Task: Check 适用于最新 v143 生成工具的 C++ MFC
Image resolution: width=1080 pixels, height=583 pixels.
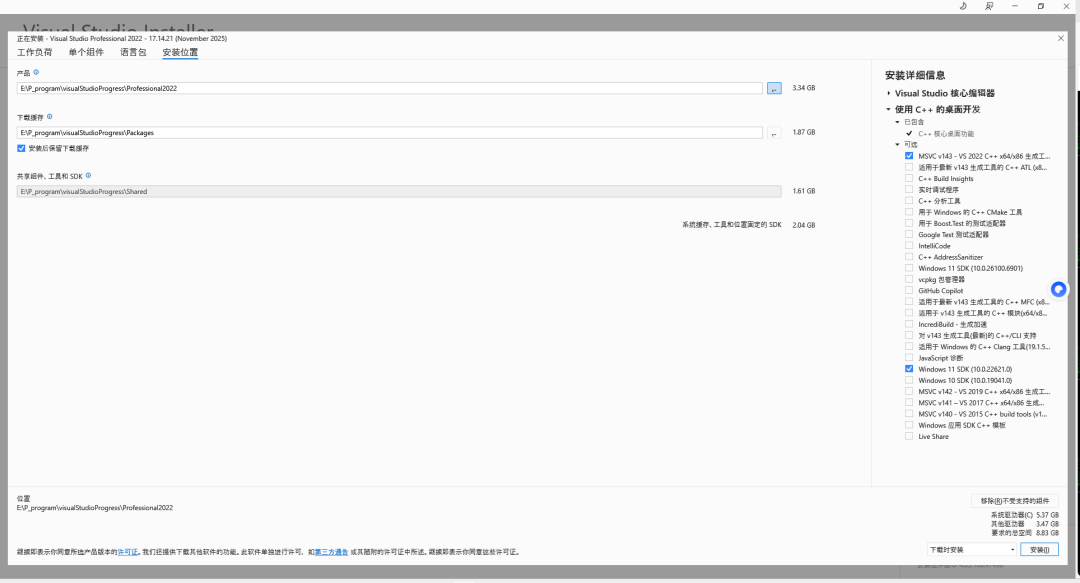Action: pyautogui.click(x=909, y=302)
